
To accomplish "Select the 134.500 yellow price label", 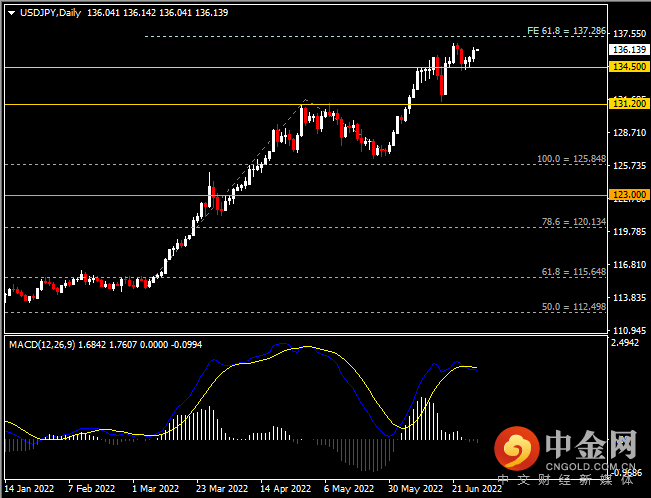I will coord(629,66).
